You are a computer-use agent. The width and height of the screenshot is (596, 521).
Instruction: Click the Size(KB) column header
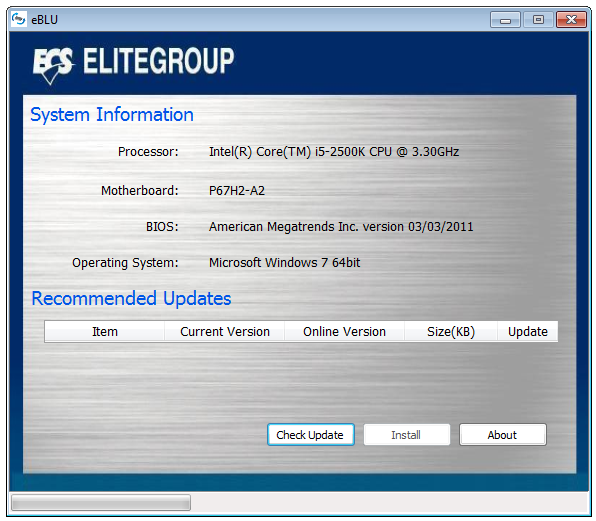(x=451, y=331)
